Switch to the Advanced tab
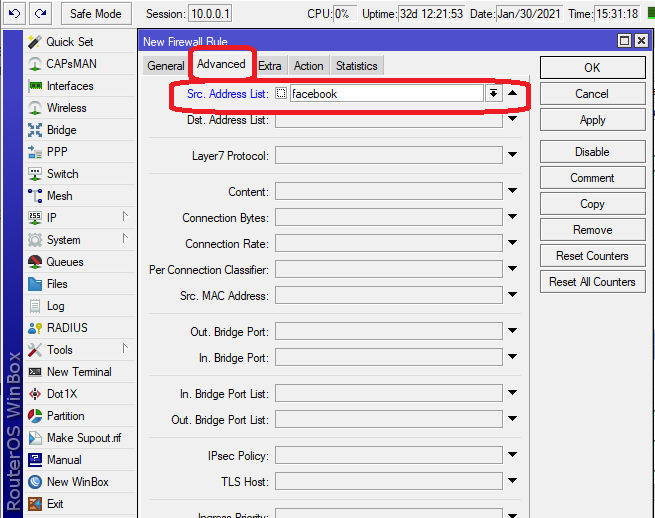Image resolution: width=655 pixels, height=518 pixels. (x=221, y=64)
